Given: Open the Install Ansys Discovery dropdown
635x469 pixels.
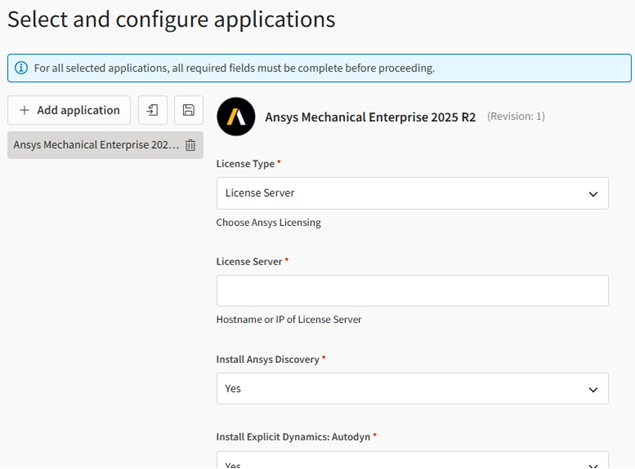Looking at the screenshot, I should point(412,389).
